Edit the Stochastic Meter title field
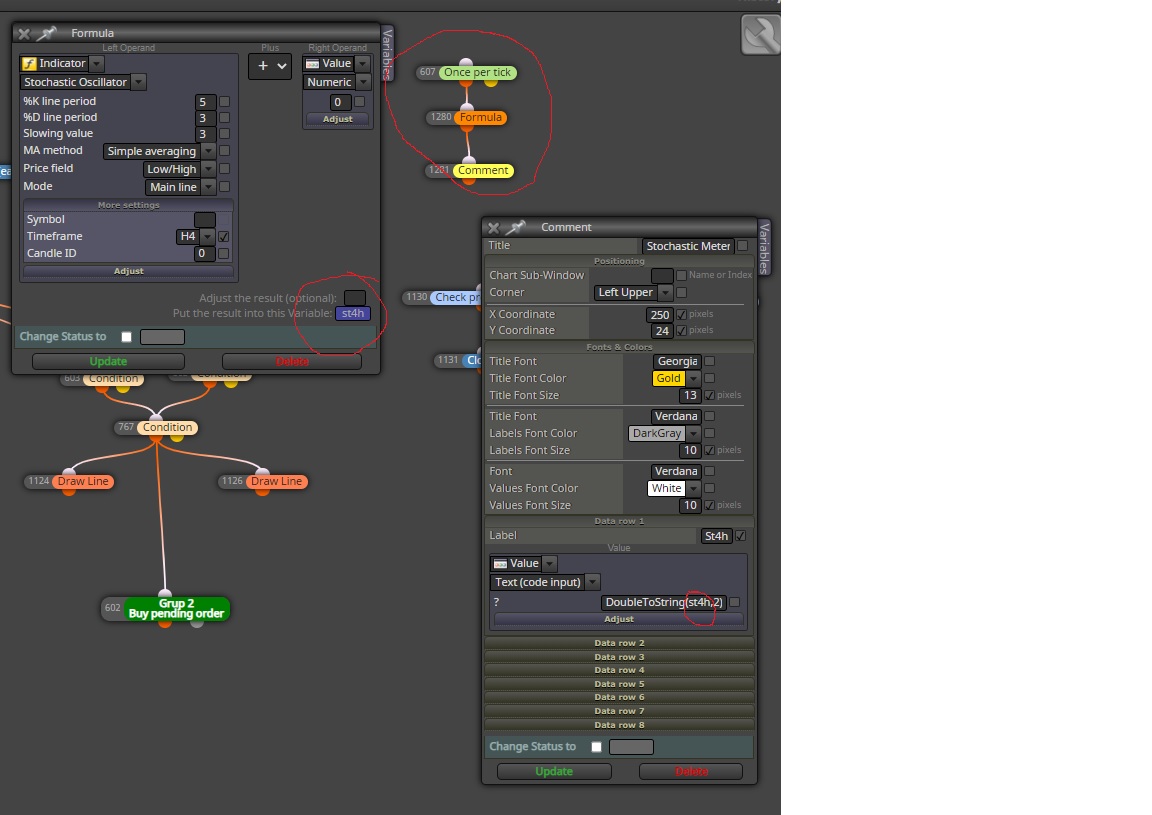Viewport: 1152px width, 815px height. click(688, 246)
